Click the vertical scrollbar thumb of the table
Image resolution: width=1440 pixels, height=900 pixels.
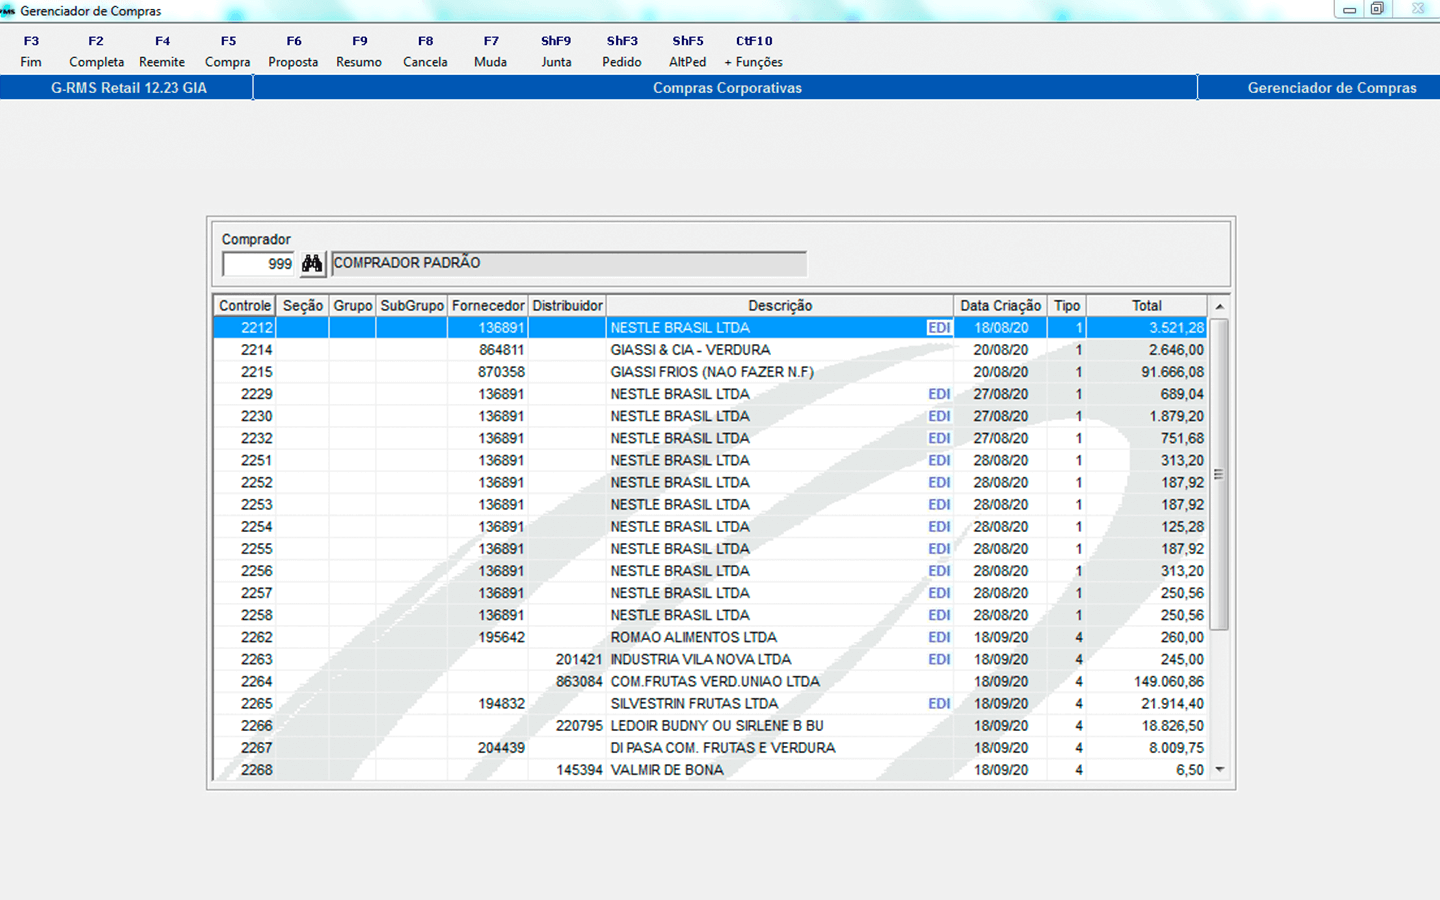(1219, 474)
